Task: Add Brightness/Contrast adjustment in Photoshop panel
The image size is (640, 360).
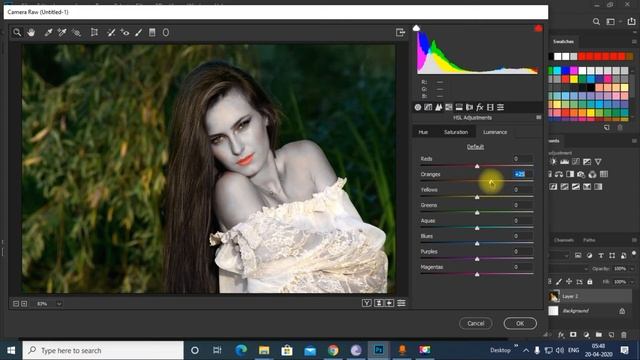Action: (553, 162)
